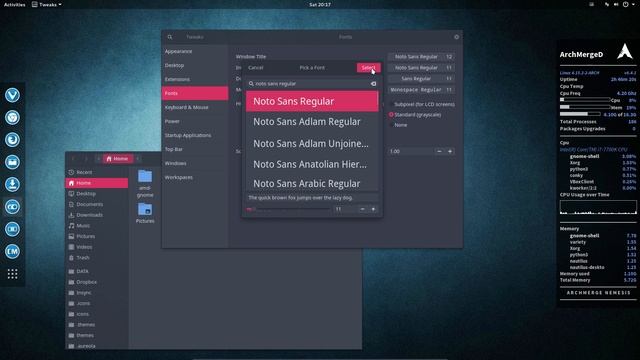Open Vivaldi browser from the dock
640x360 pixels.
[12, 95]
